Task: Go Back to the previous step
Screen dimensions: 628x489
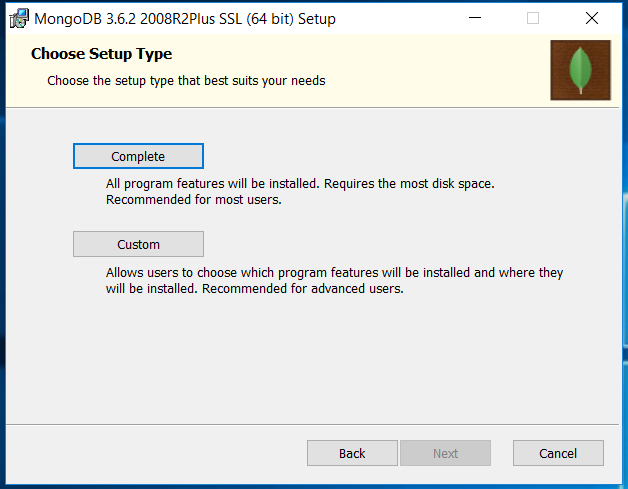Action: click(352, 453)
